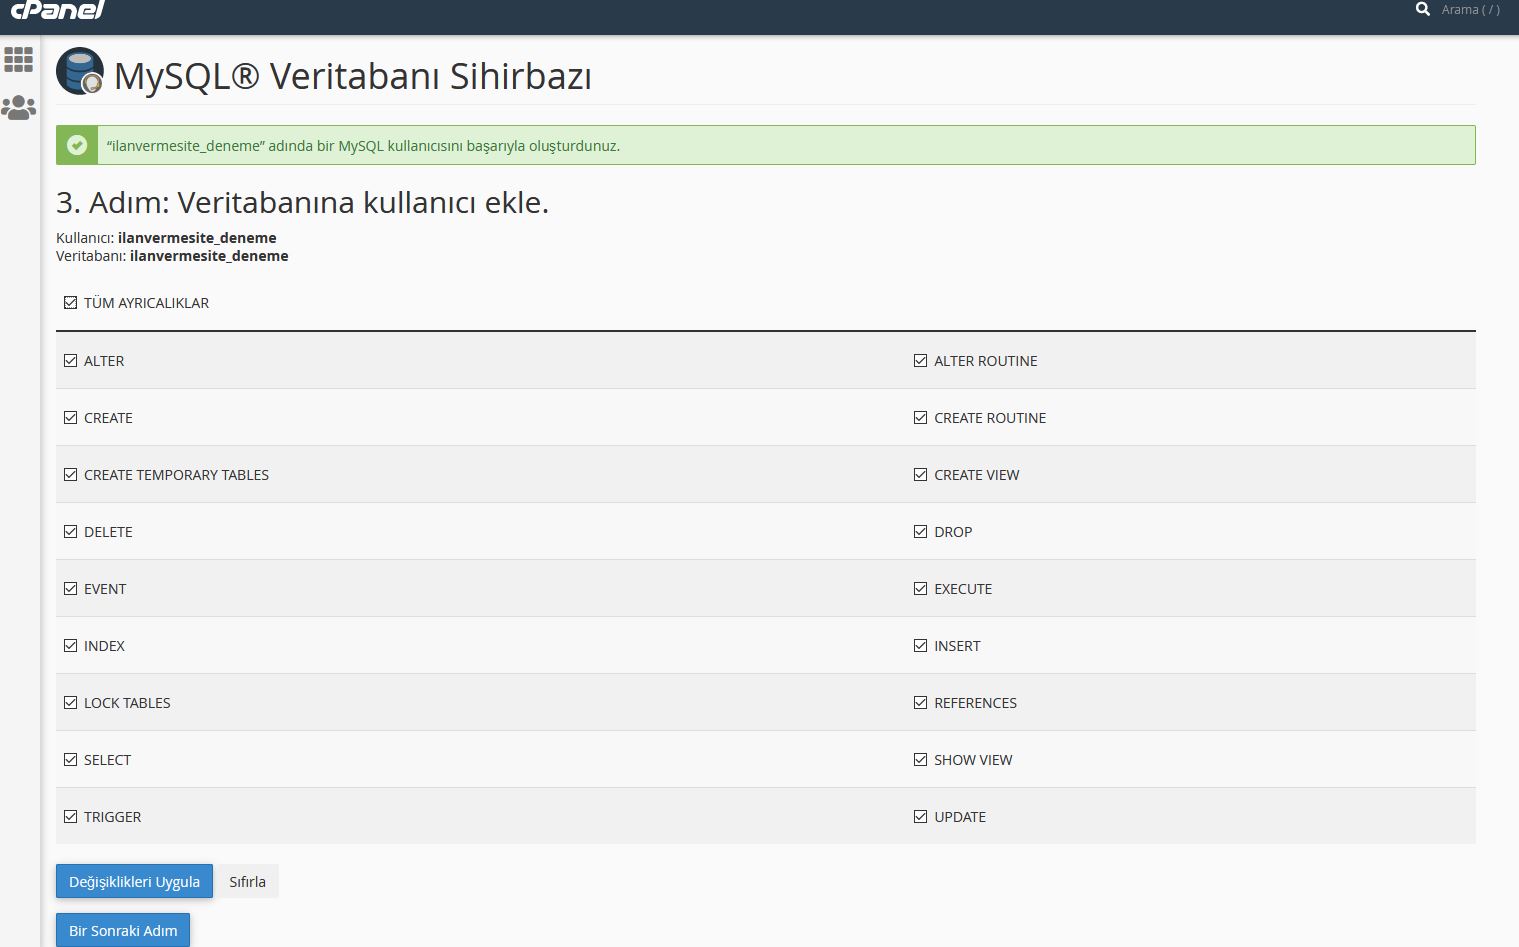Viewport: 1519px width, 947px height.
Task: Click the search magnifier icon
Action: [1423, 10]
